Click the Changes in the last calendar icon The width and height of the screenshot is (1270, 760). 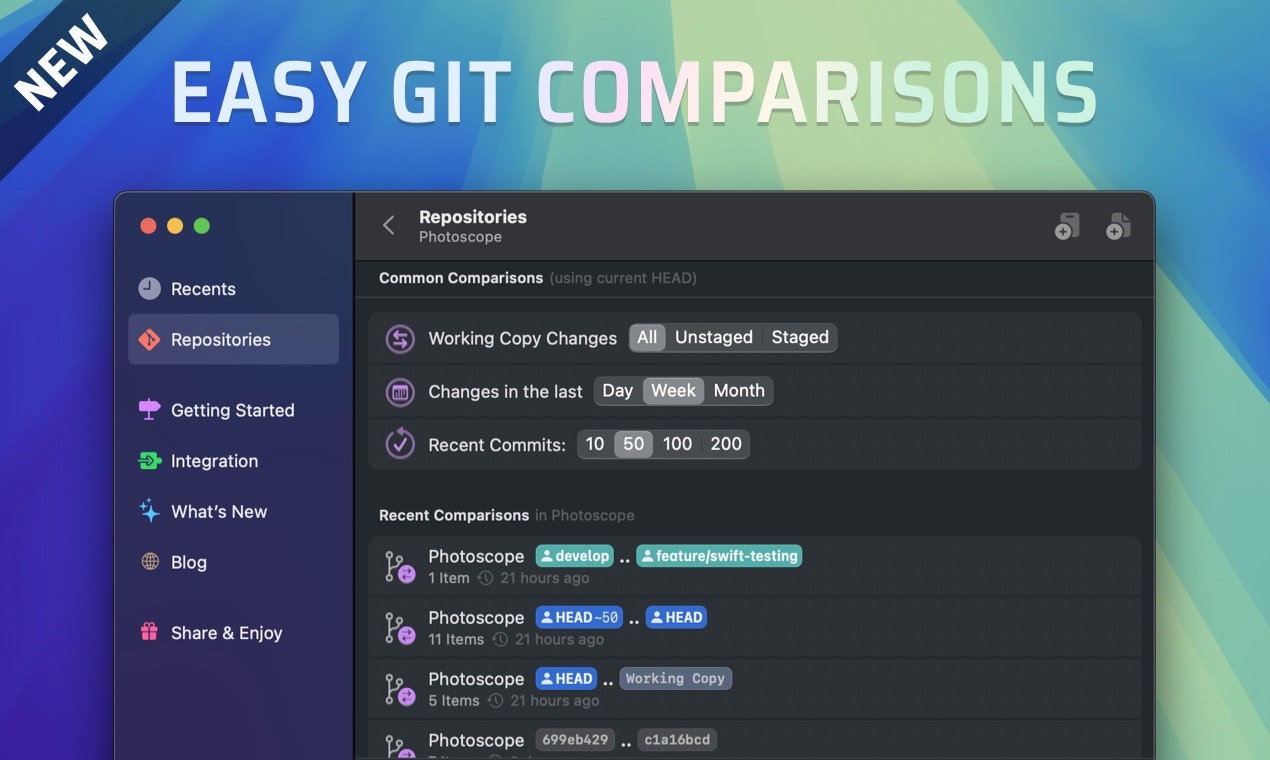pos(400,392)
